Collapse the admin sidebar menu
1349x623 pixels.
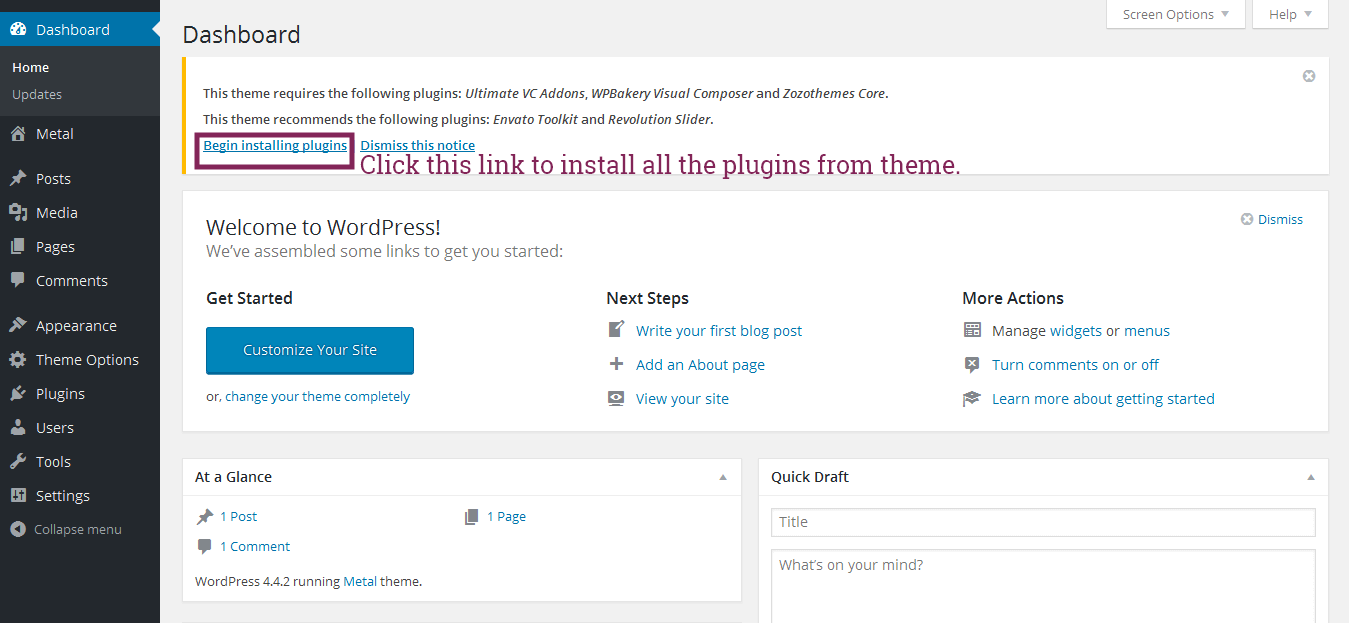[66, 530]
